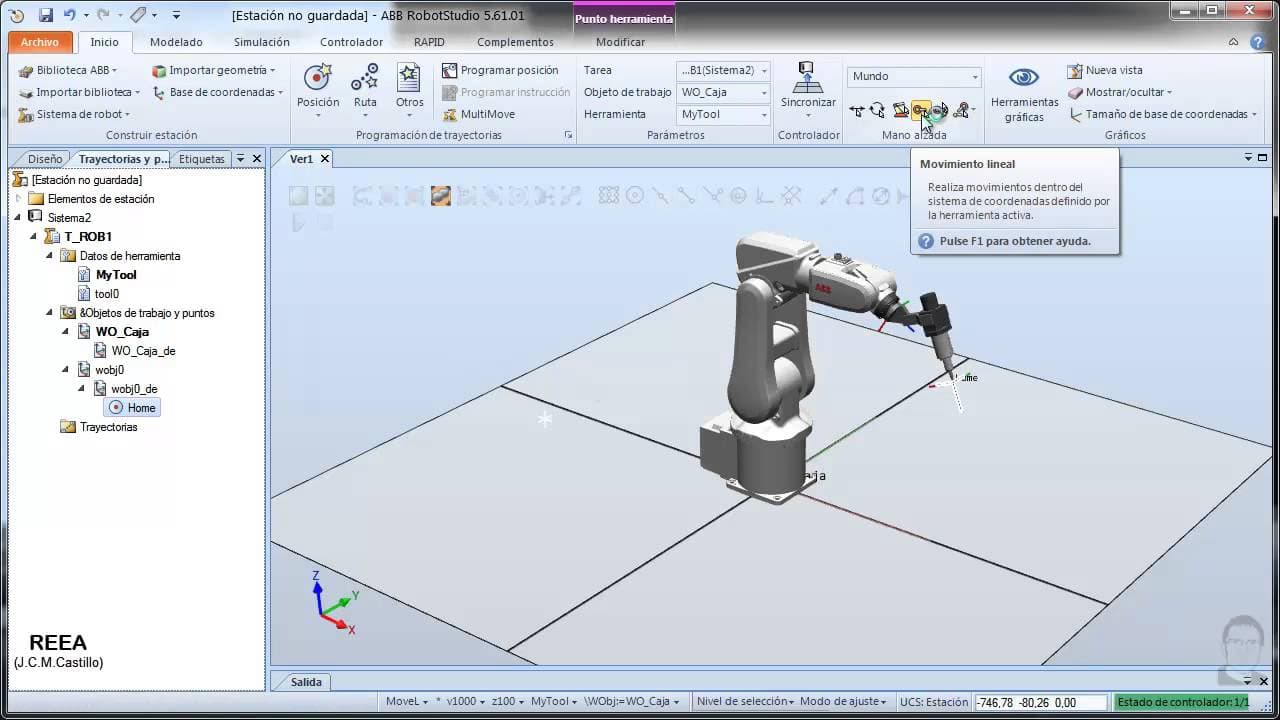Viewport: 1280px width, 720px height.
Task: Toggle the highlighted surface selection icon in the view toolbar
Action: pos(441,196)
